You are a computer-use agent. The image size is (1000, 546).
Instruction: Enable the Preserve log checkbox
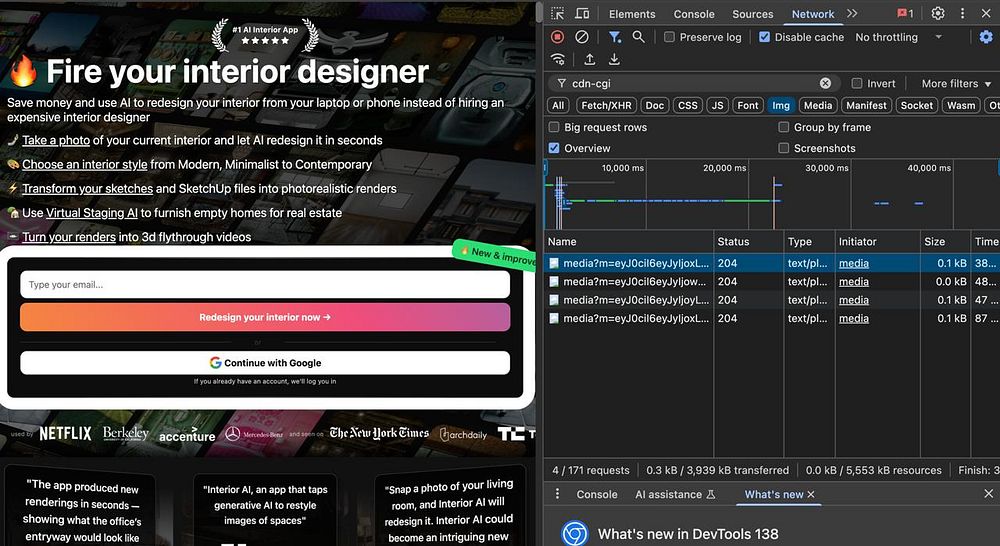point(670,37)
